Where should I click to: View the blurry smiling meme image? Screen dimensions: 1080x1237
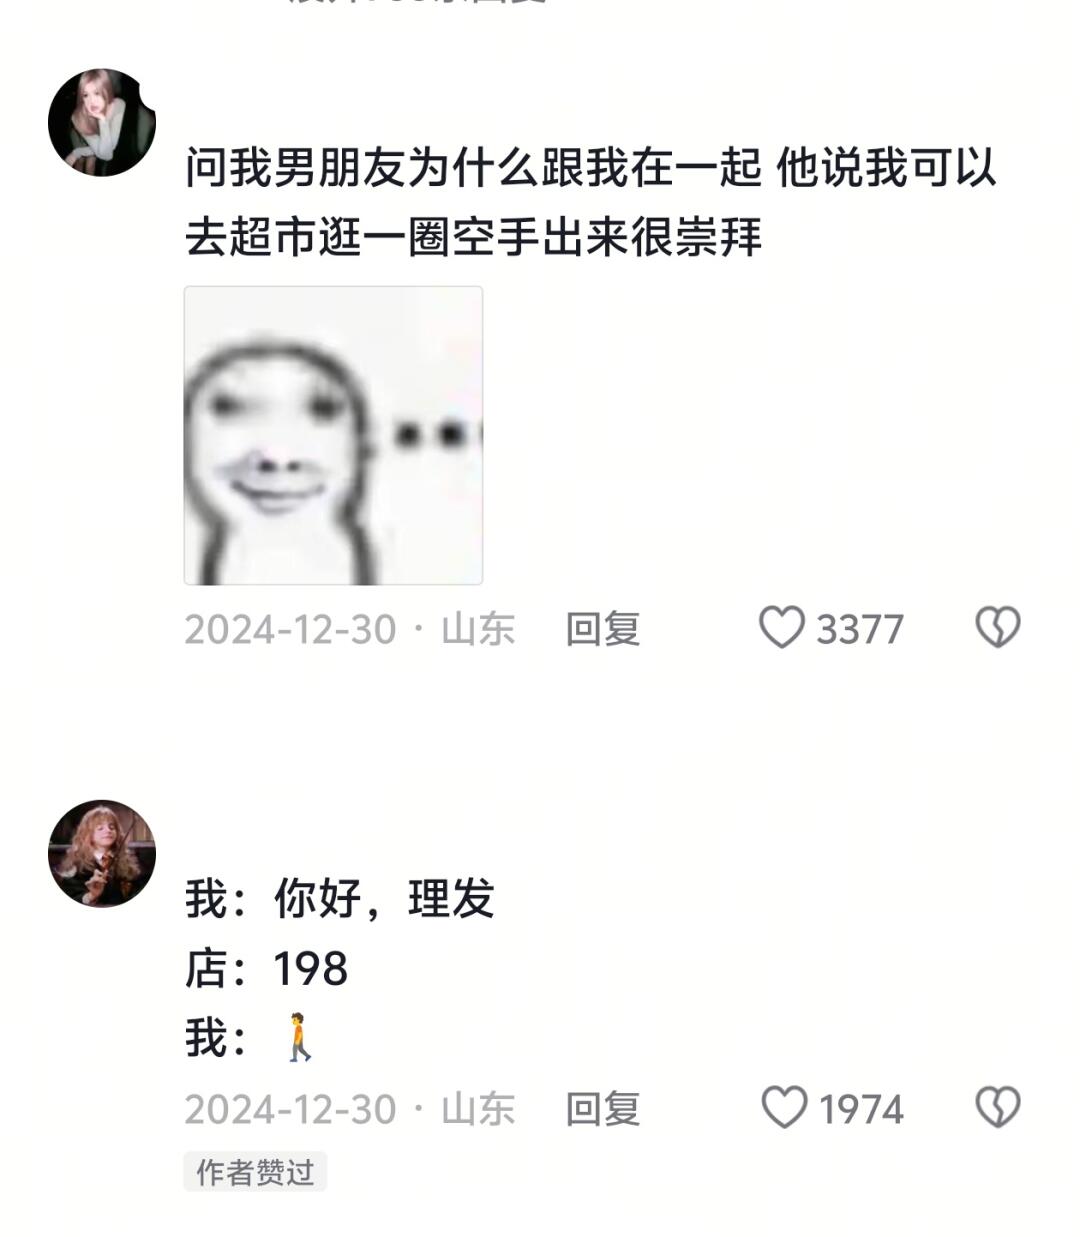333,435
